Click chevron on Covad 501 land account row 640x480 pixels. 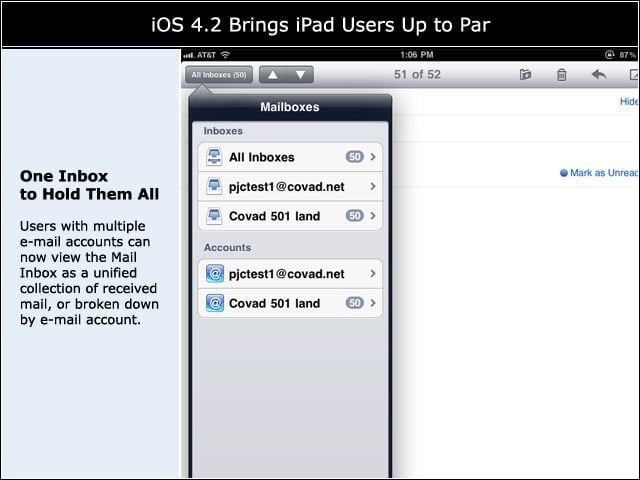point(373,303)
